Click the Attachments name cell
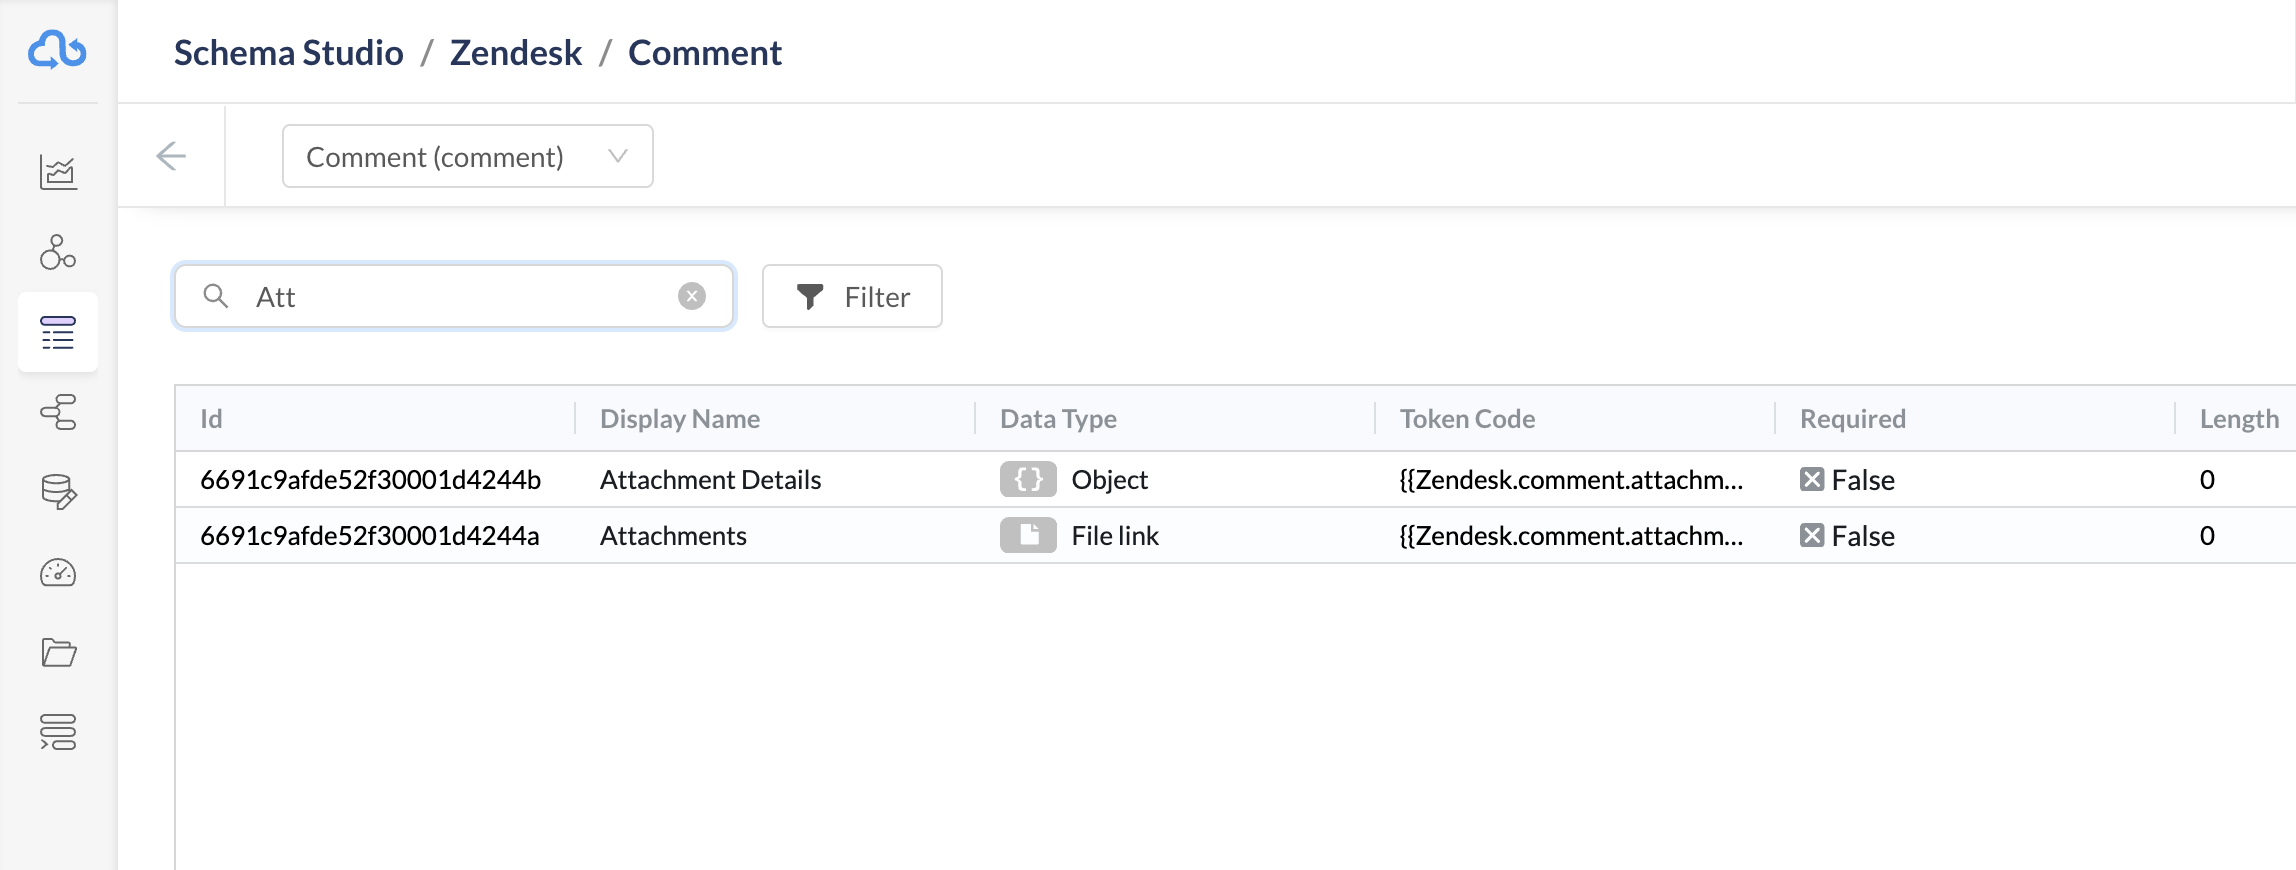Viewport: 2296px width, 870px height. click(673, 536)
